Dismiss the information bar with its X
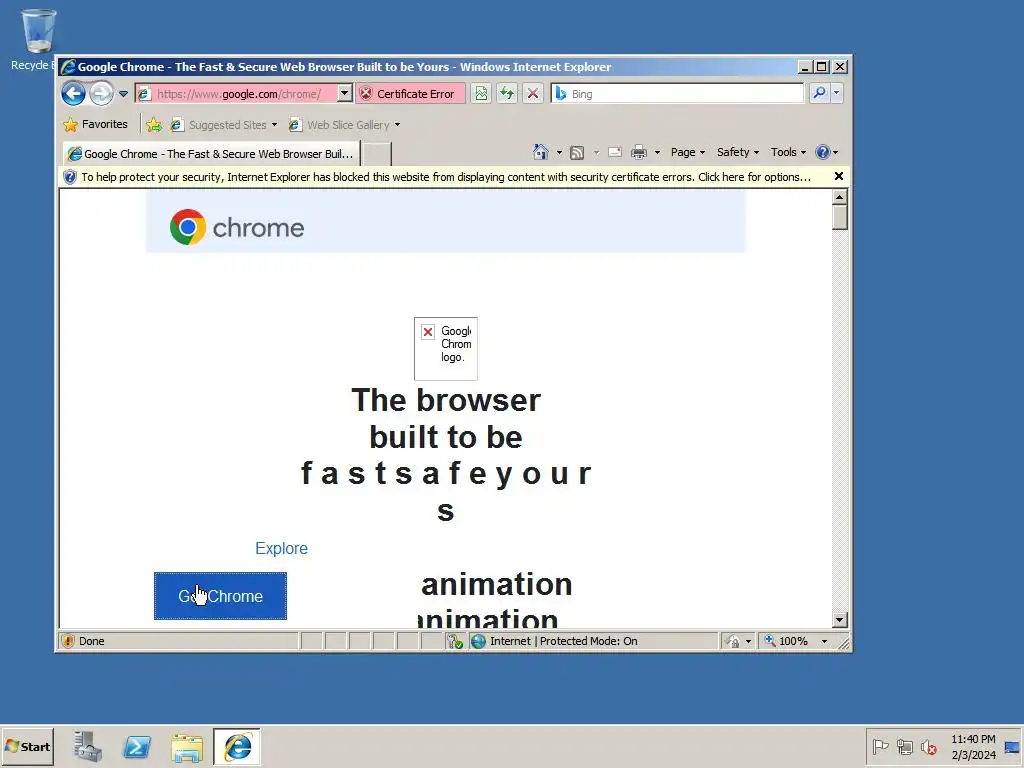The width and height of the screenshot is (1024, 768). [x=839, y=176]
